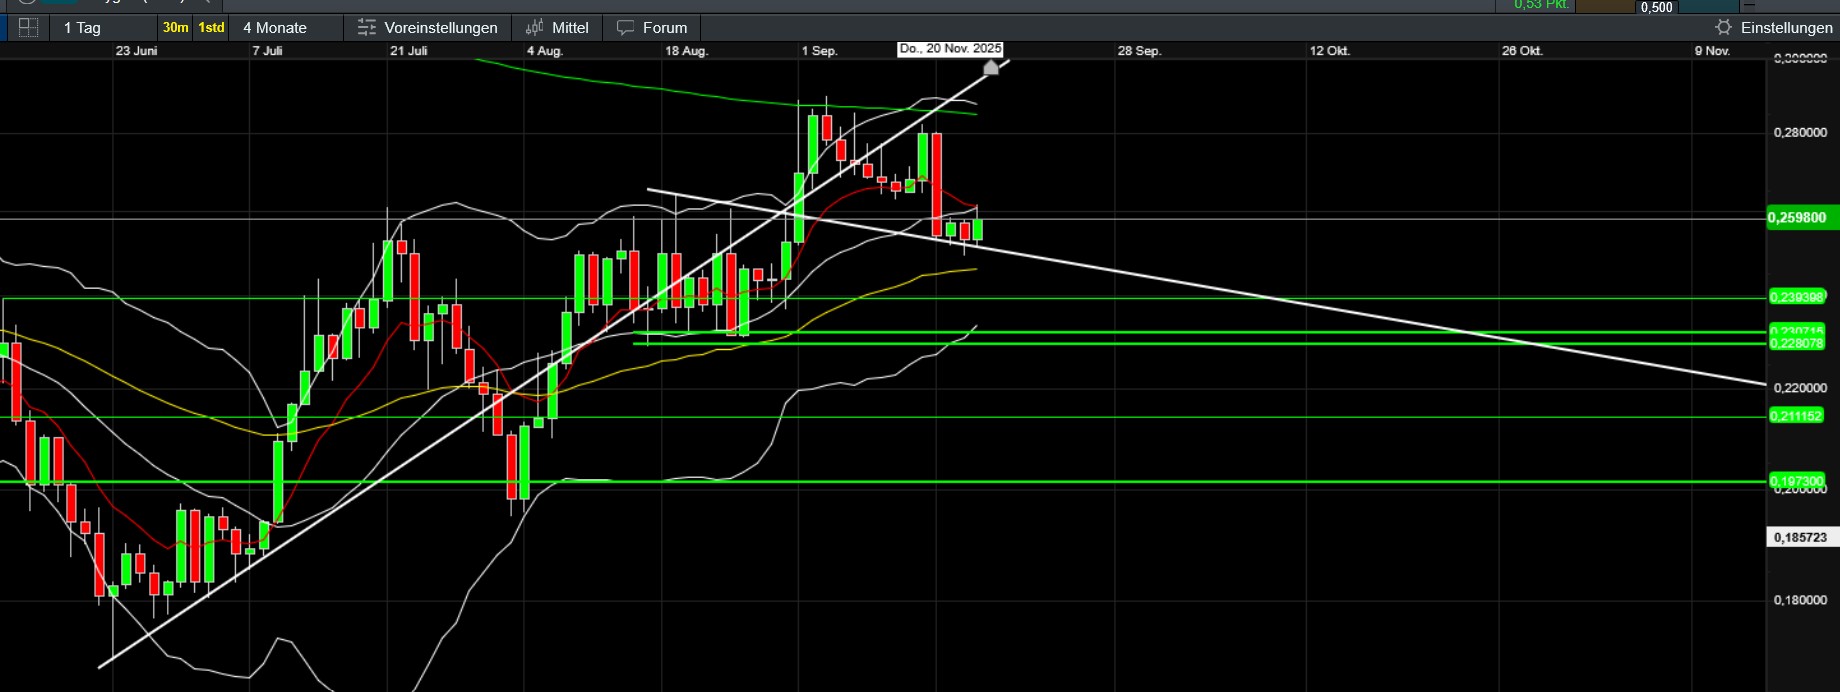Viewport: 1840px width, 692px height.
Task: Click the 1 Sep. date axis label
Action: tap(819, 51)
